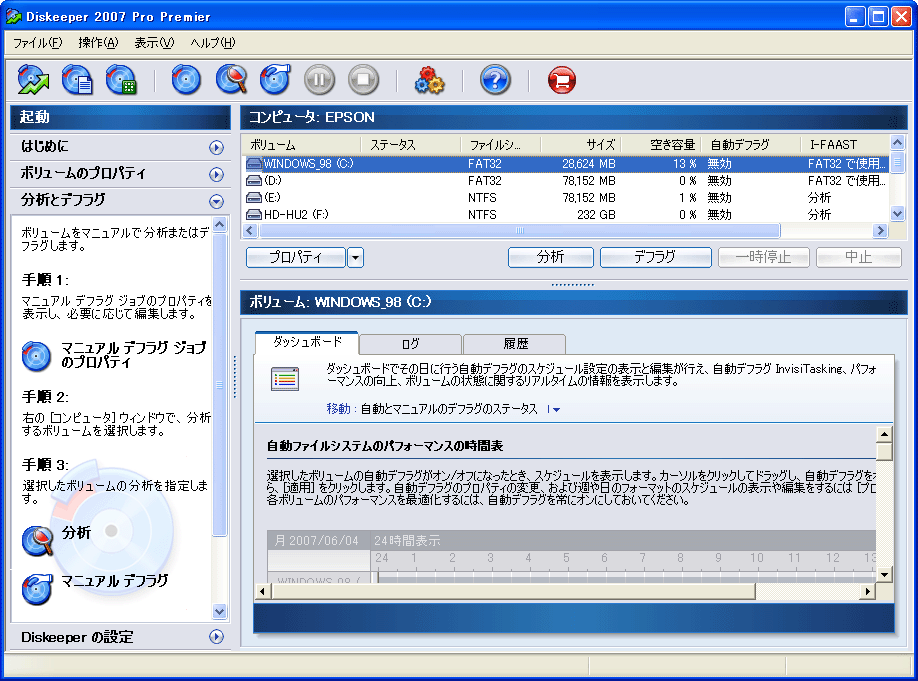Expand the はじめに section
The height and width of the screenshot is (681, 918).
tap(217, 148)
